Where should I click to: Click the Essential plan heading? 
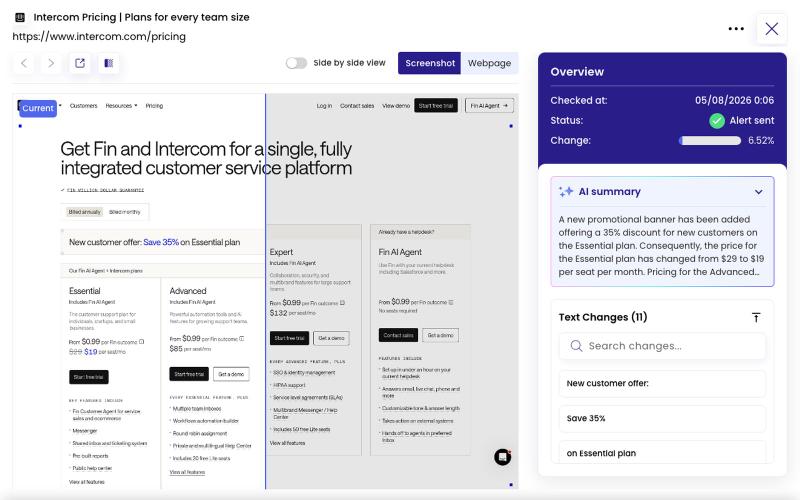[85, 291]
